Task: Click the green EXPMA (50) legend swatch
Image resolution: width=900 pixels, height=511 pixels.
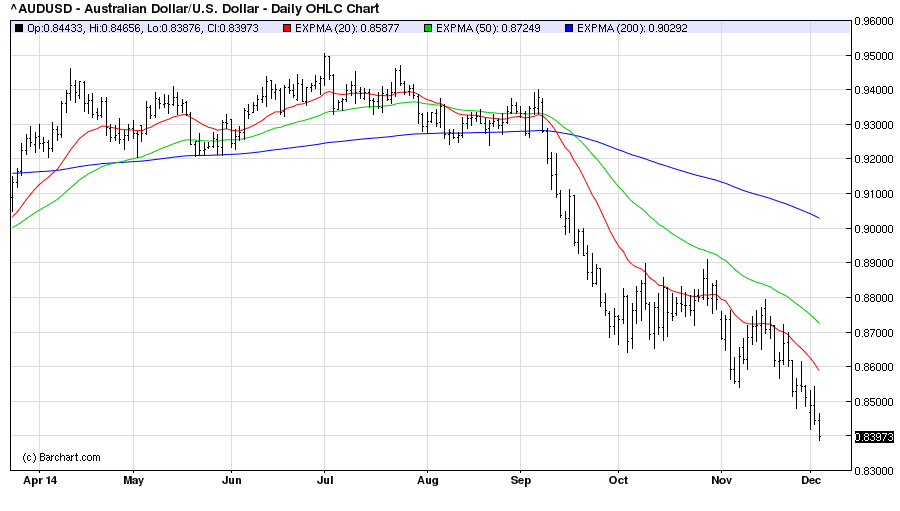Action: point(429,28)
